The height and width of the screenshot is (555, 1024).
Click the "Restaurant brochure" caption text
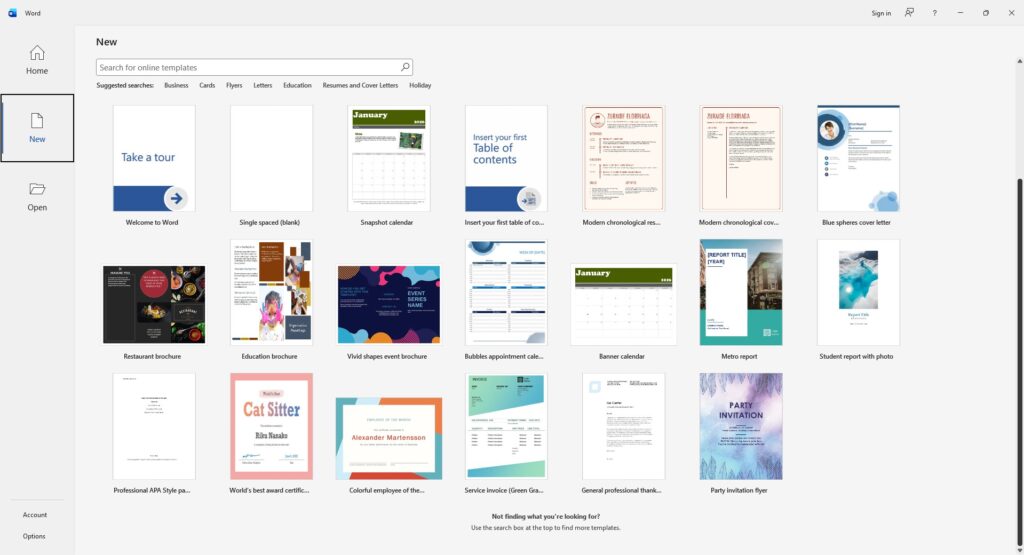152,357
